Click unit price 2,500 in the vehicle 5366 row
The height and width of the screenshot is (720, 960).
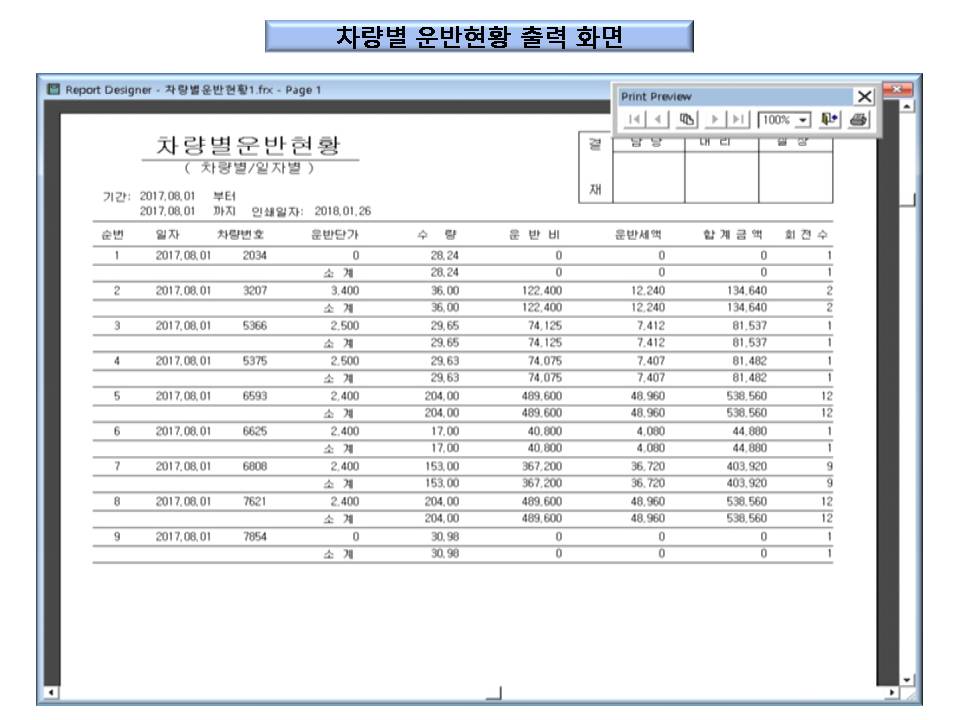click(x=345, y=326)
